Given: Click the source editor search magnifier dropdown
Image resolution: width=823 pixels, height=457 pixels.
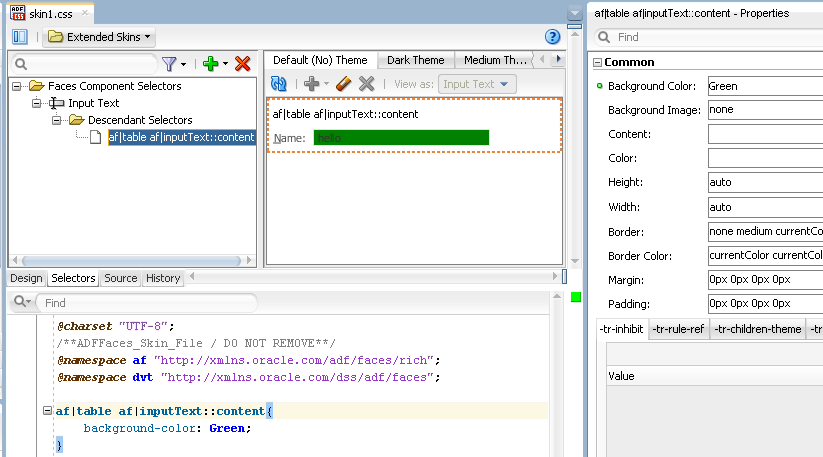Looking at the screenshot, I should (23, 302).
